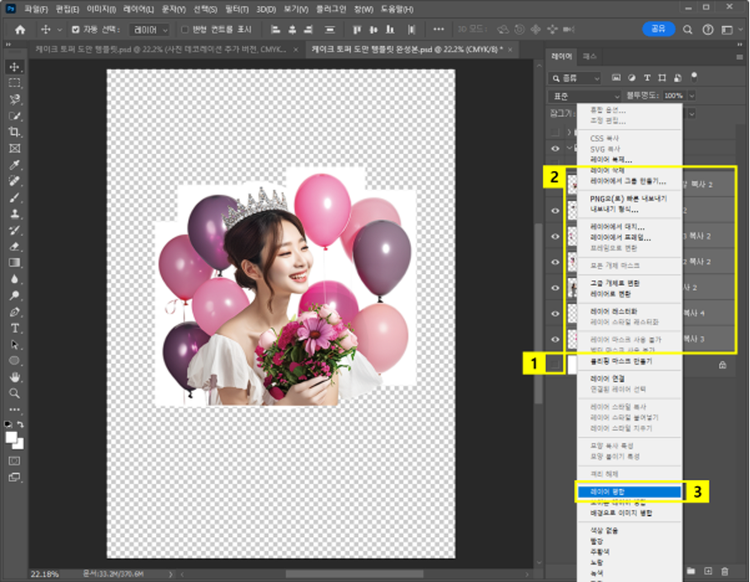Image resolution: width=750 pixels, height=582 pixels.
Task: Select the Brush tool
Action: [x=15, y=197]
